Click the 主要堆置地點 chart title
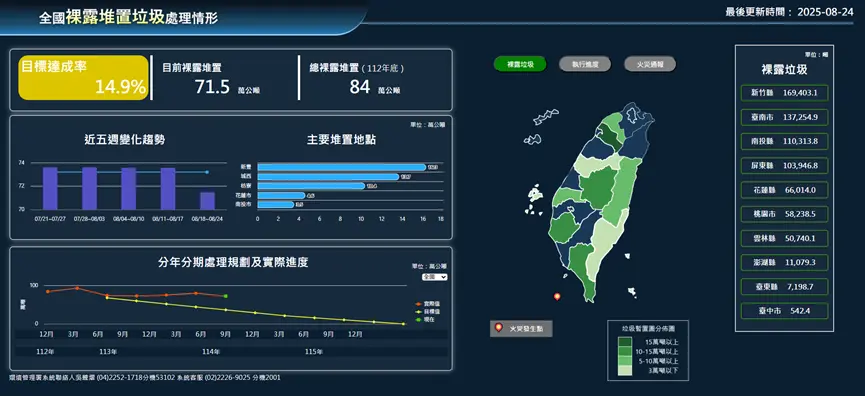This screenshot has height=396, width=865. pyautogui.click(x=341, y=140)
